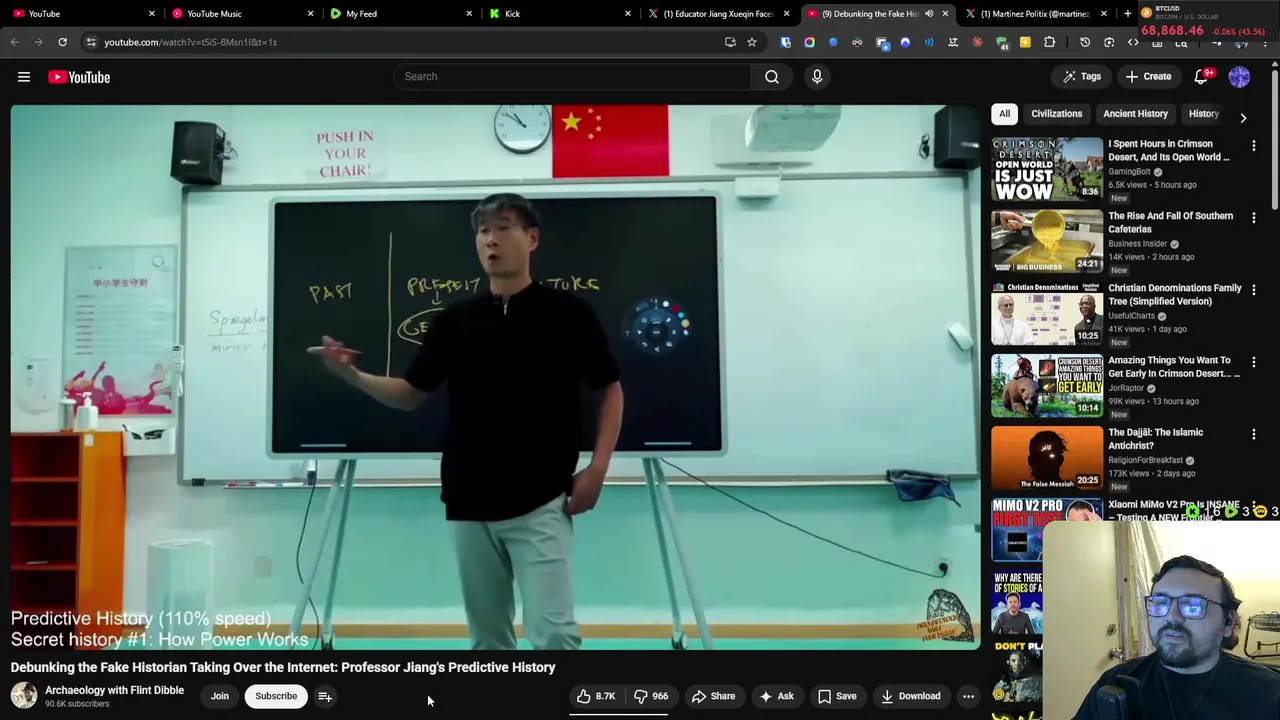1280x720 pixels.
Task: Install or cast icon in address bar
Action: click(730, 42)
